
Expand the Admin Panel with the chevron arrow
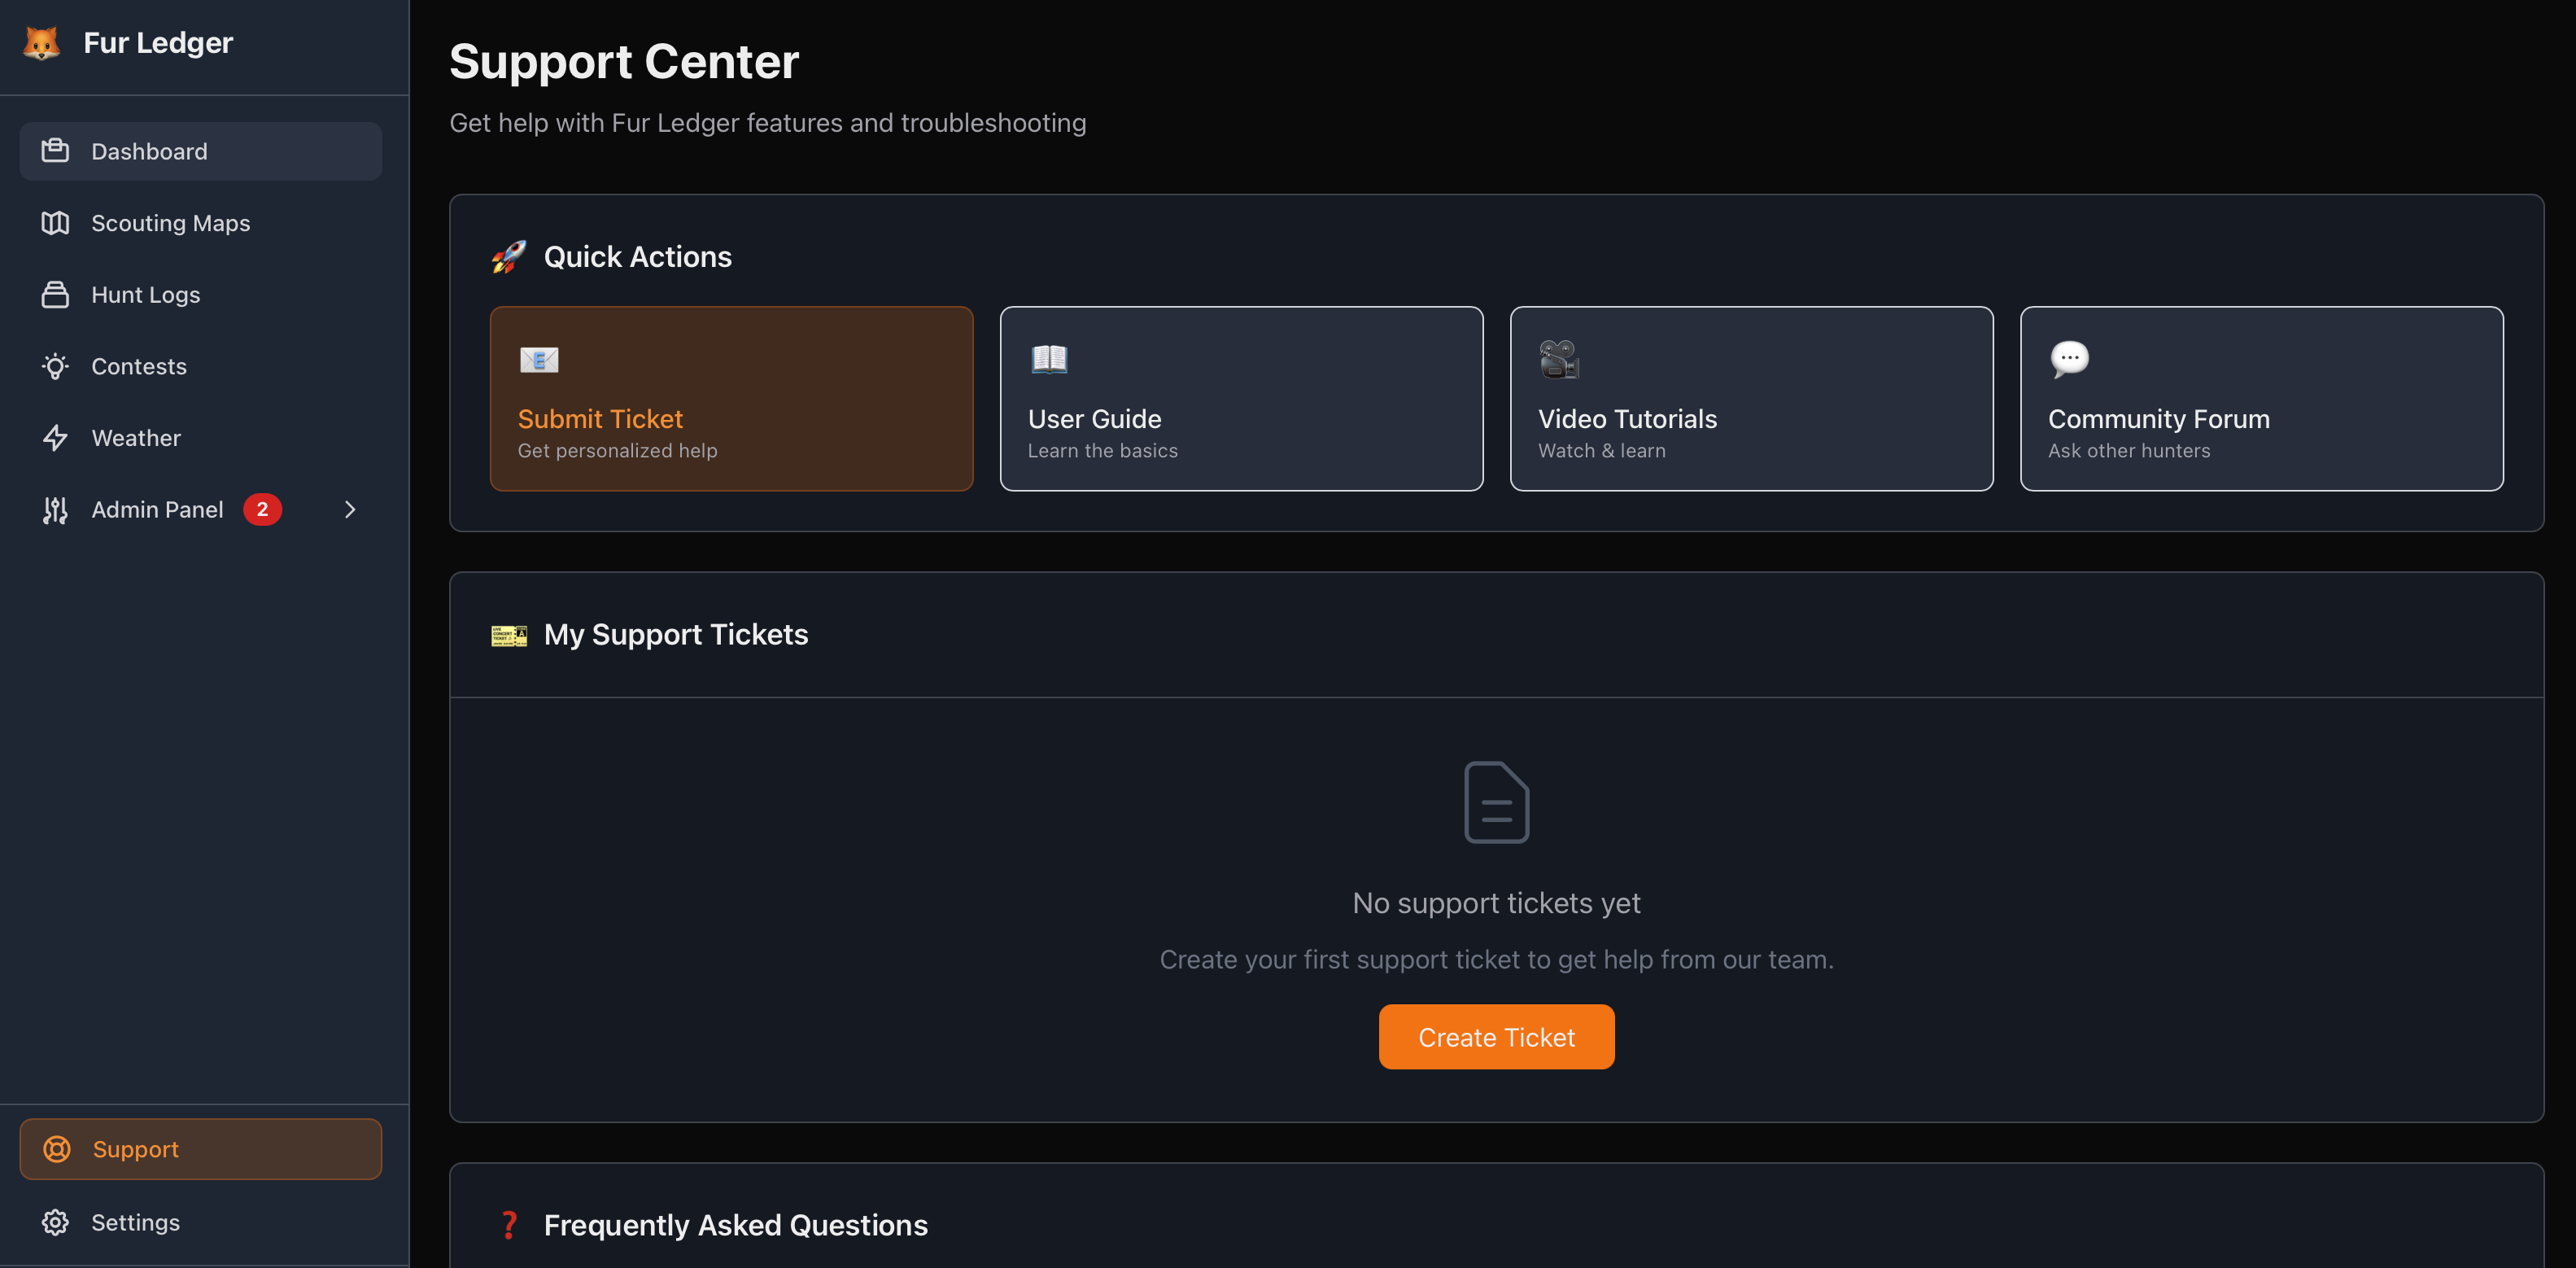click(x=349, y=509)
